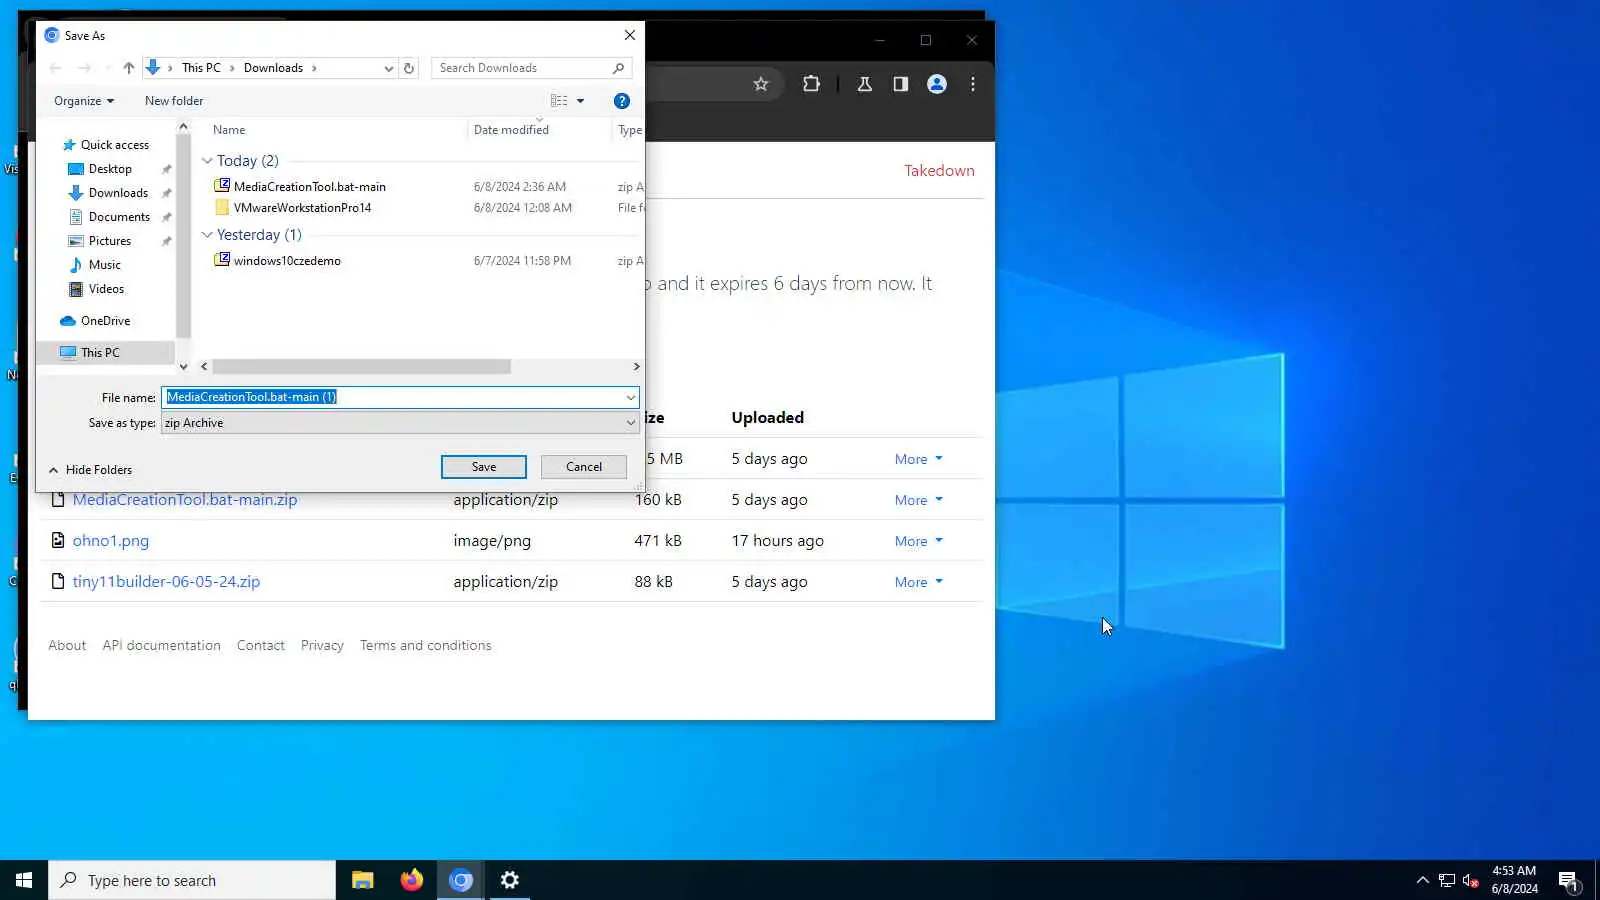Open Save As help question mark
Image resolution: width=1600 pixels, height=900 pixels.
click(x=621, y=101)
